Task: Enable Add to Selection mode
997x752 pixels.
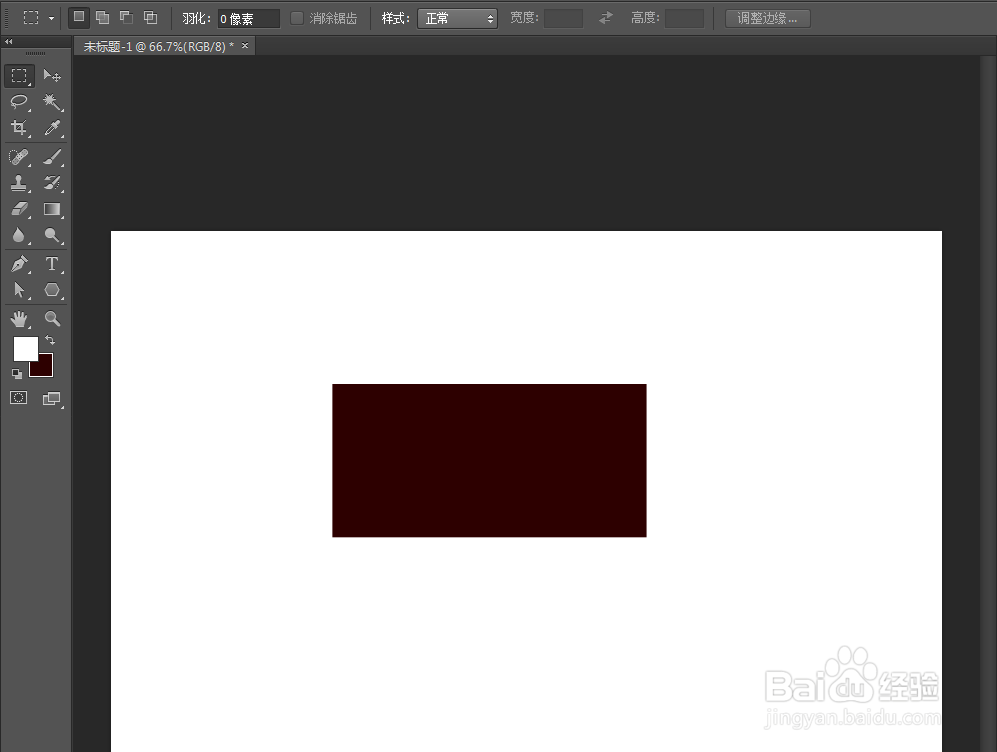Action: (102, 17)
